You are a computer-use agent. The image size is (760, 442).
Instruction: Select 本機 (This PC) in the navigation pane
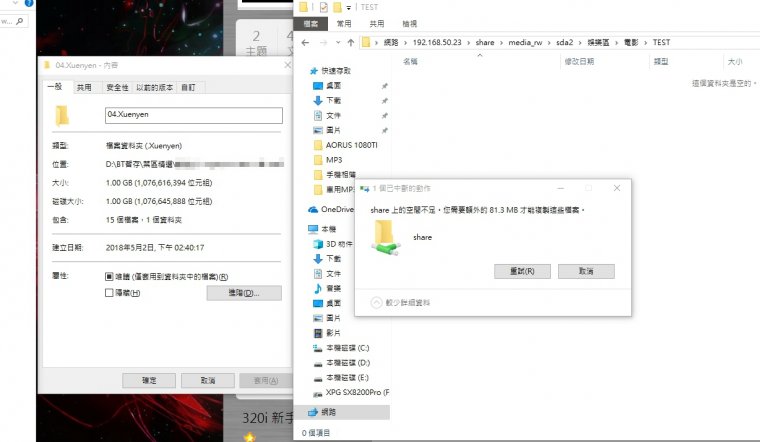(x=329, y=229)
